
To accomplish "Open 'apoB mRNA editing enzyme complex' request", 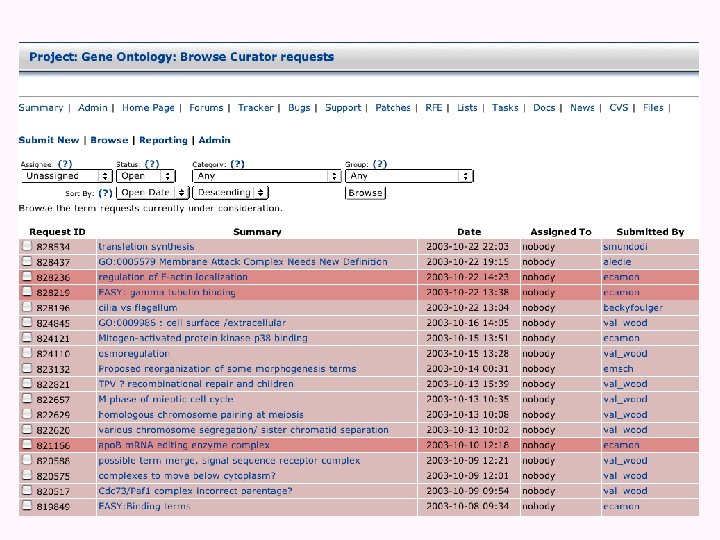I will tap(184, 445).
